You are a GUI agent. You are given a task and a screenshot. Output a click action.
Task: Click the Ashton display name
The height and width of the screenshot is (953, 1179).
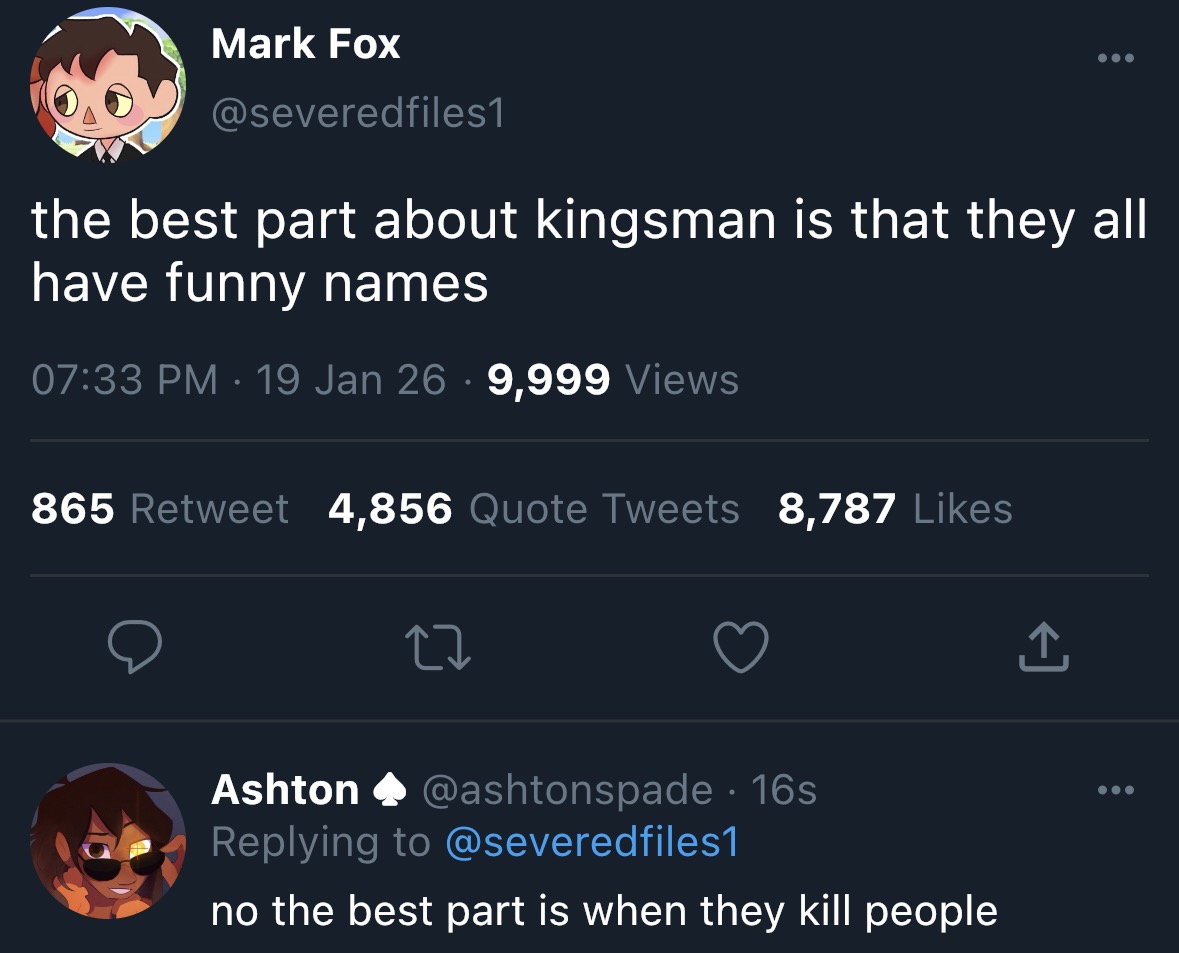(x=285, y=790)
